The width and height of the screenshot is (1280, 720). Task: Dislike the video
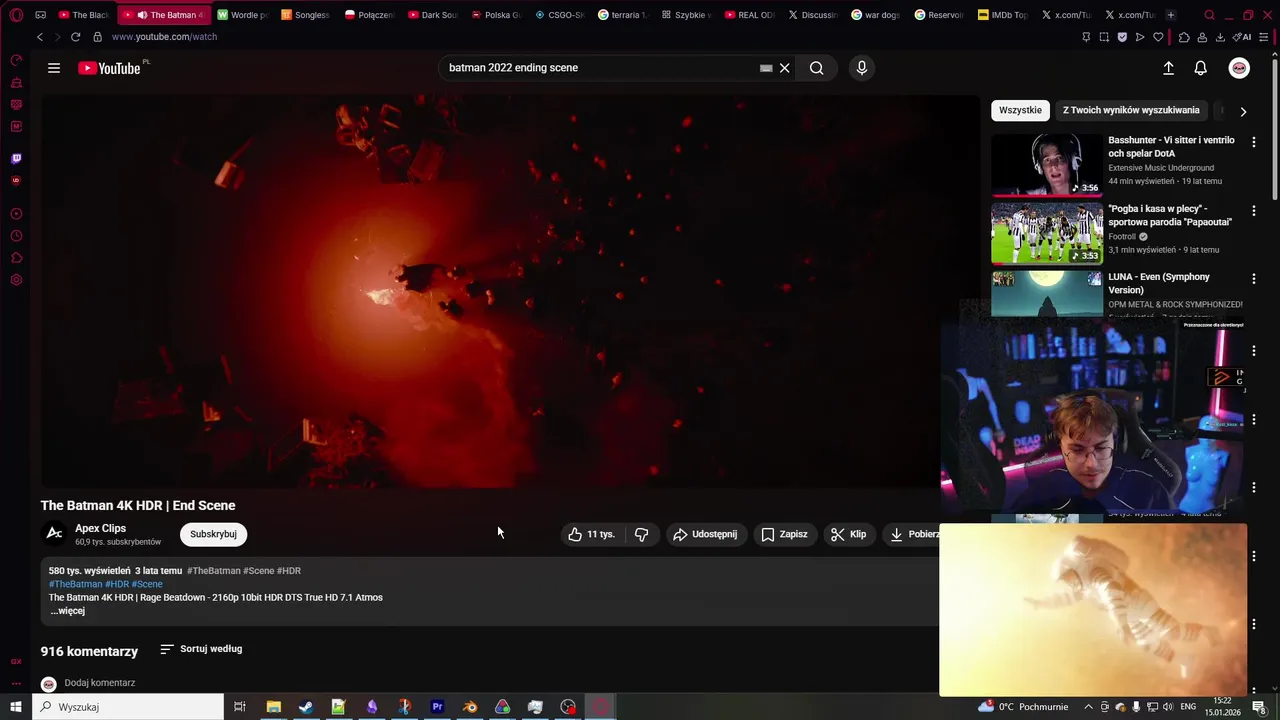(x=642, y=534)
